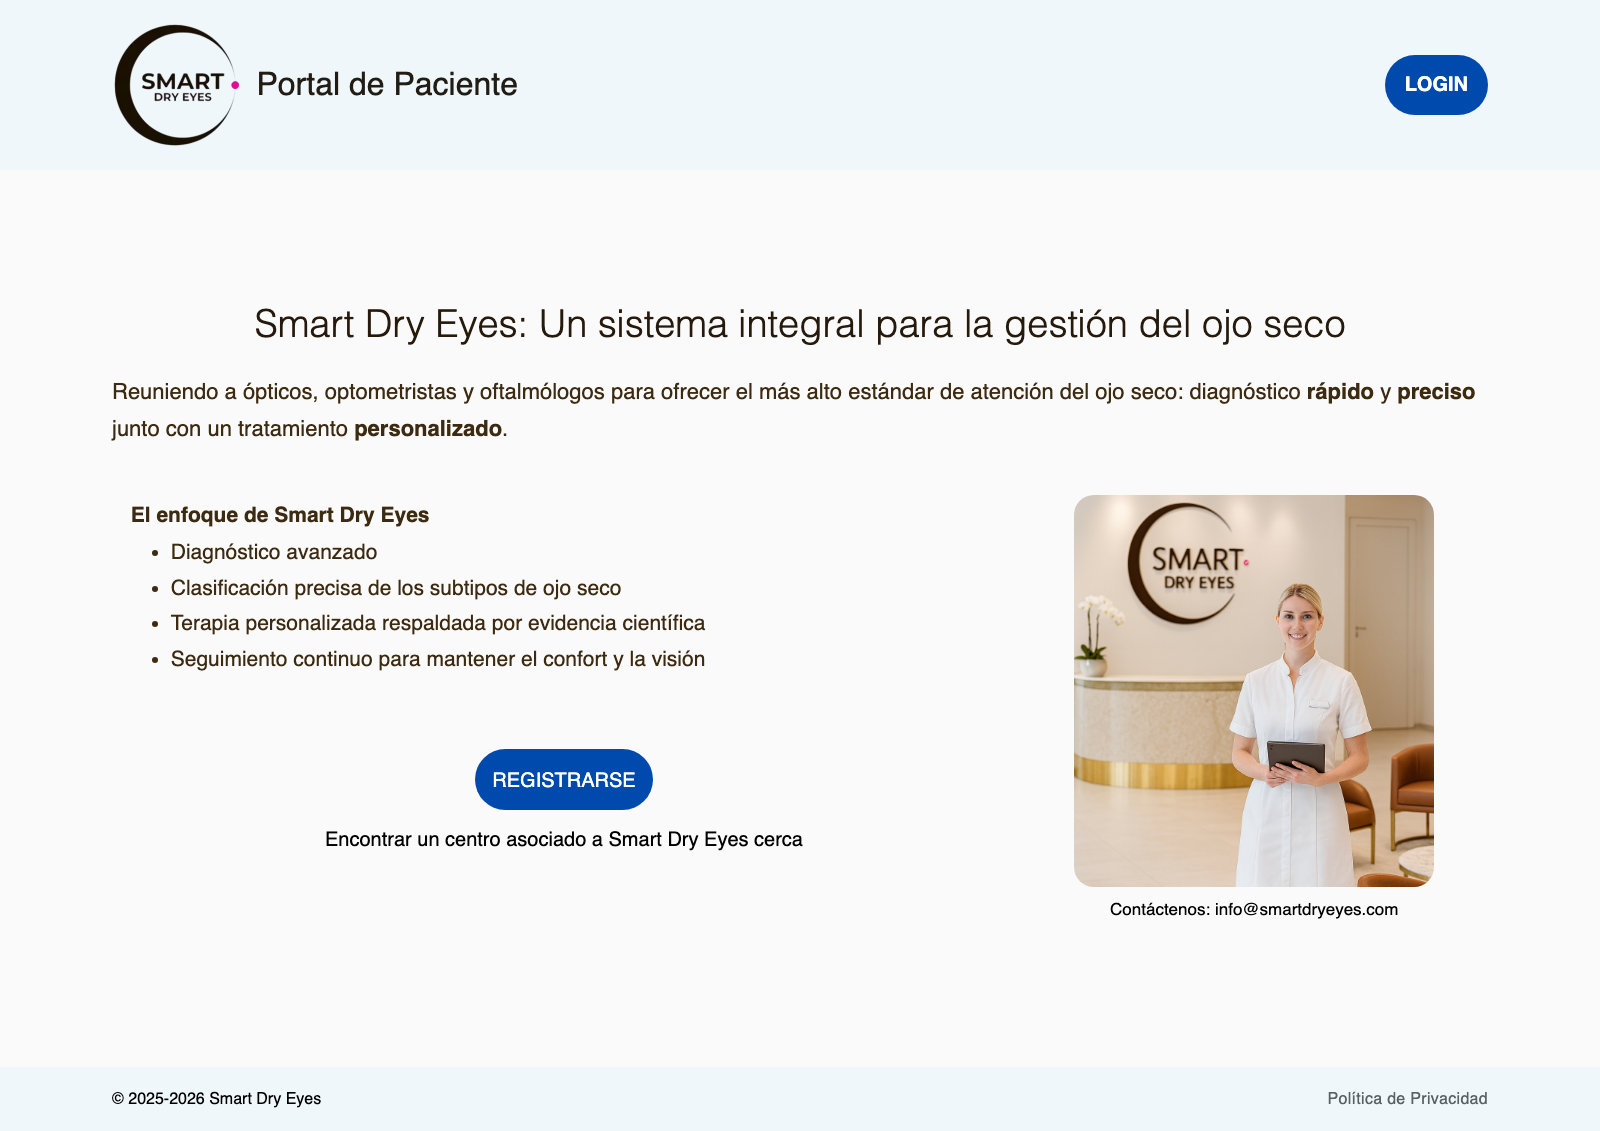
Task: Open the Encontrar un centro asociado link
Action: tap(564, 840)
